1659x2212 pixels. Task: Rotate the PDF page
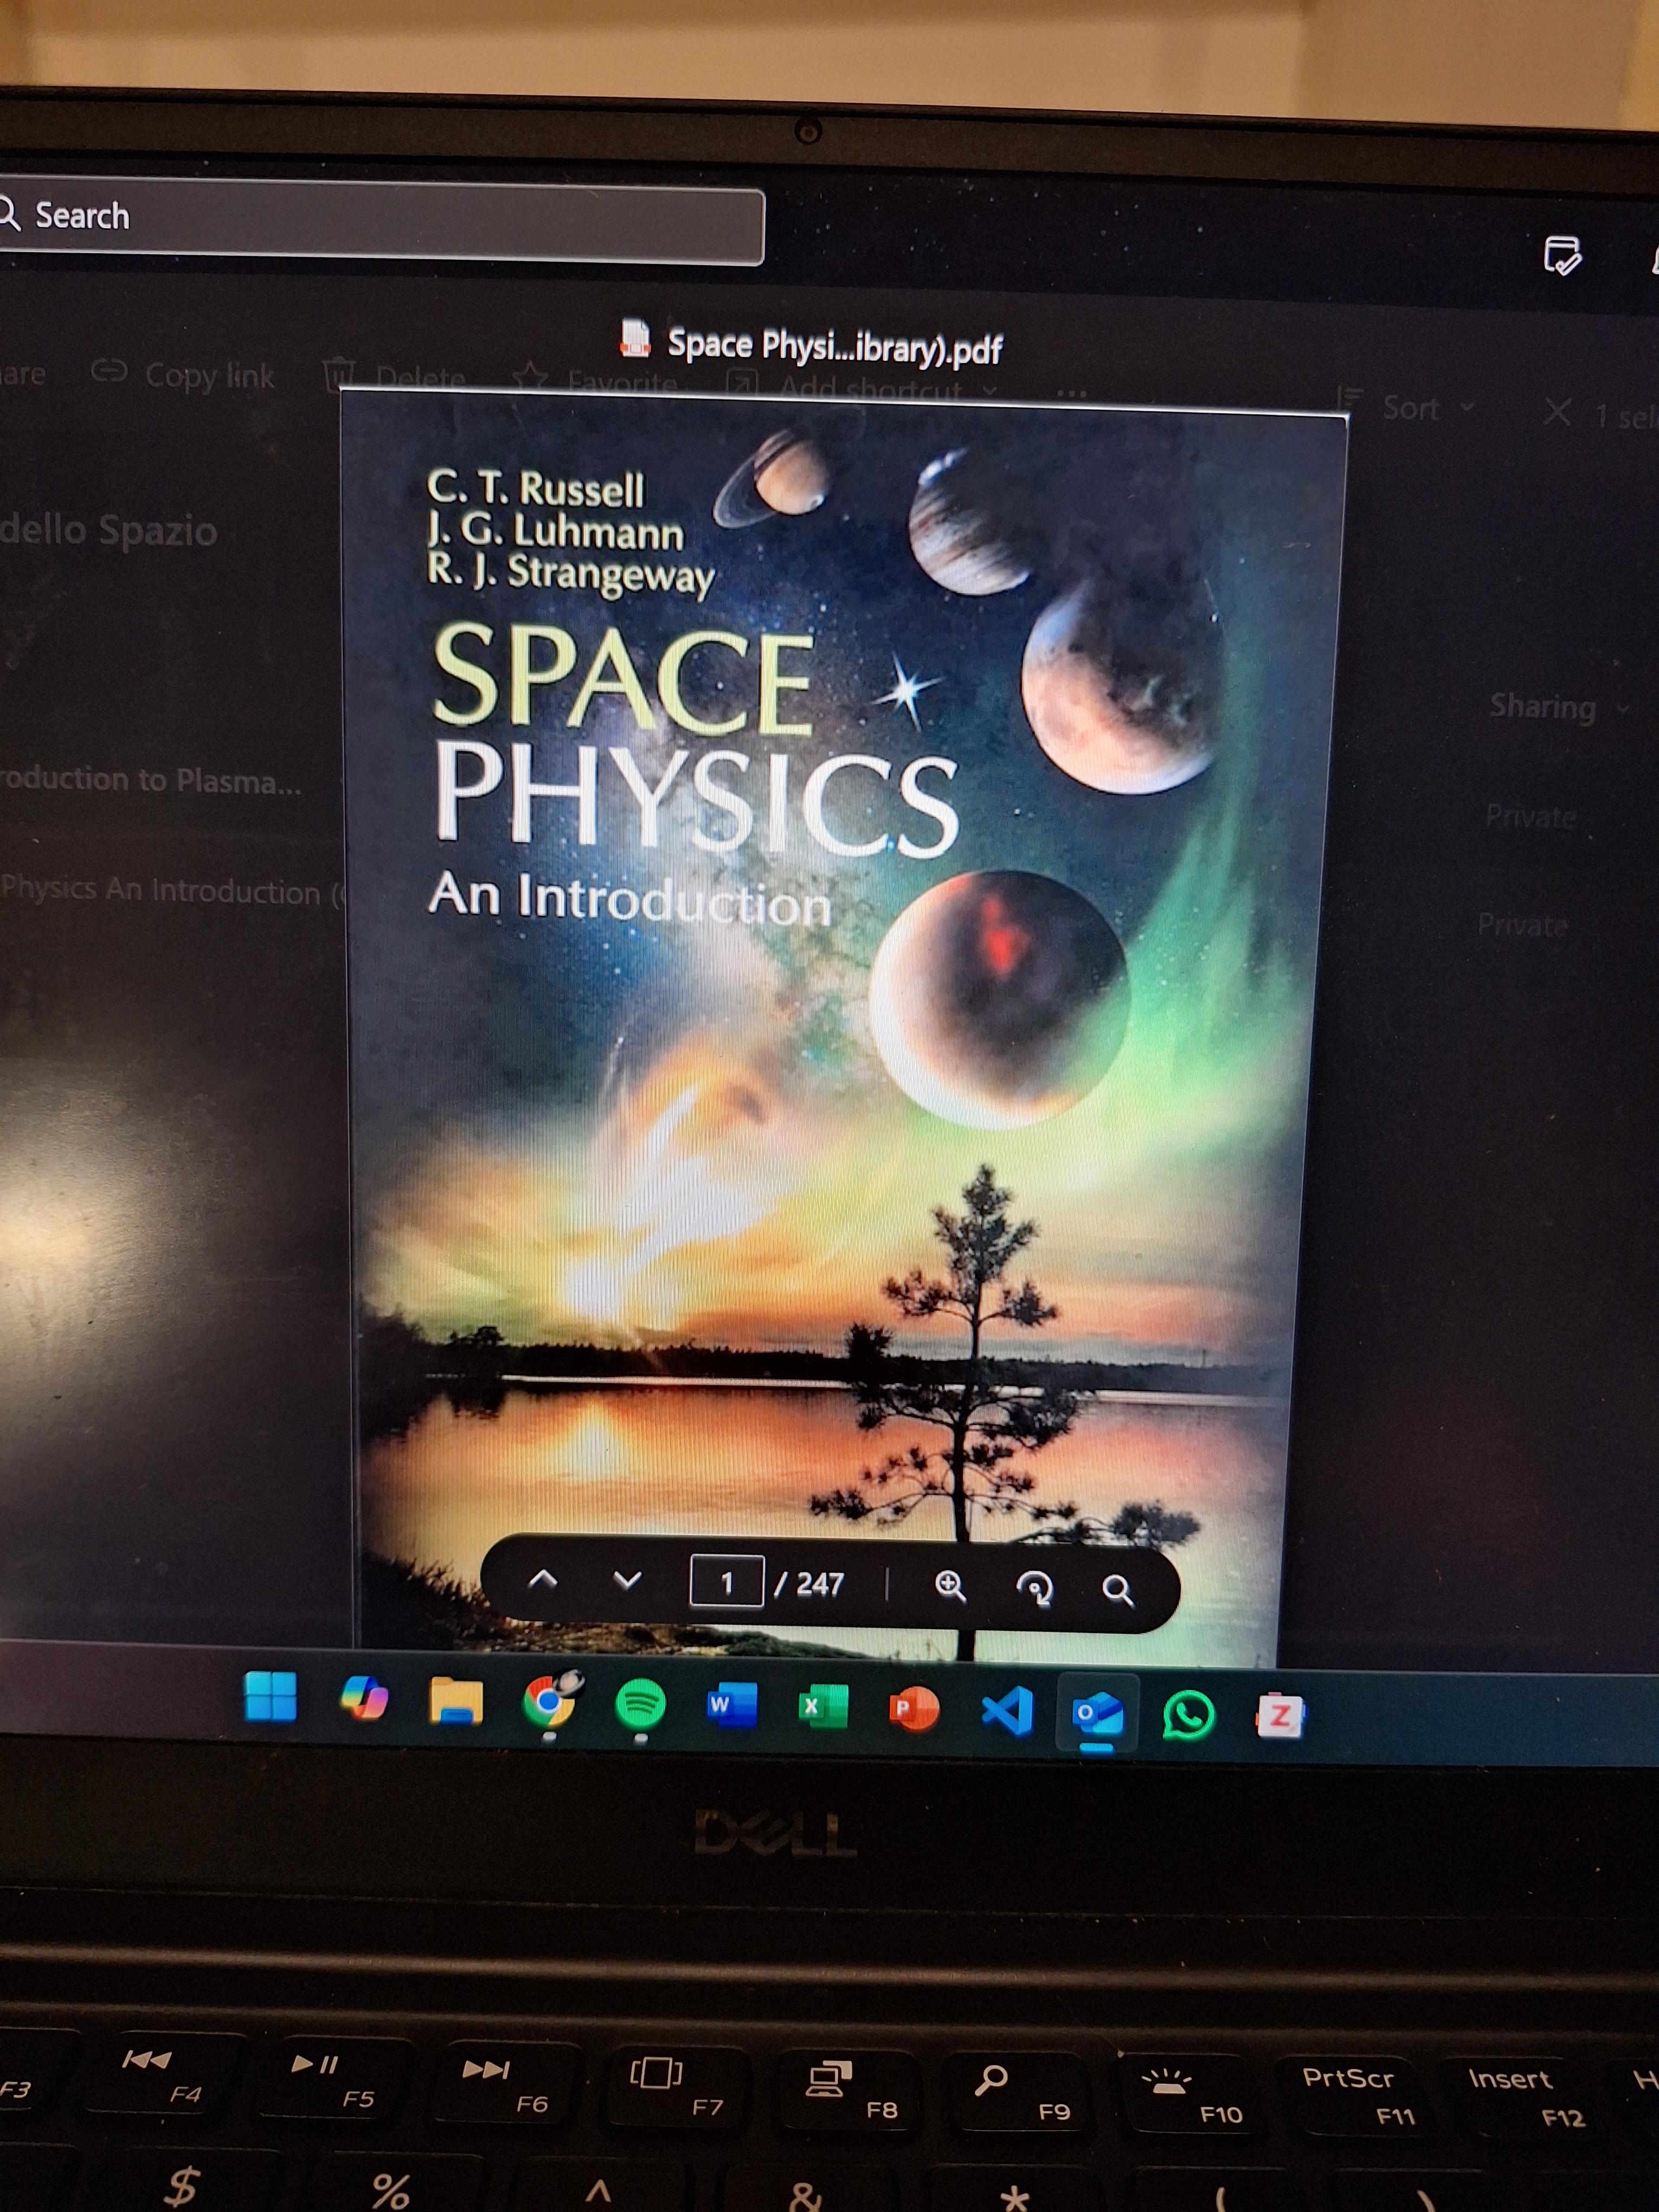(1034, 1588)
